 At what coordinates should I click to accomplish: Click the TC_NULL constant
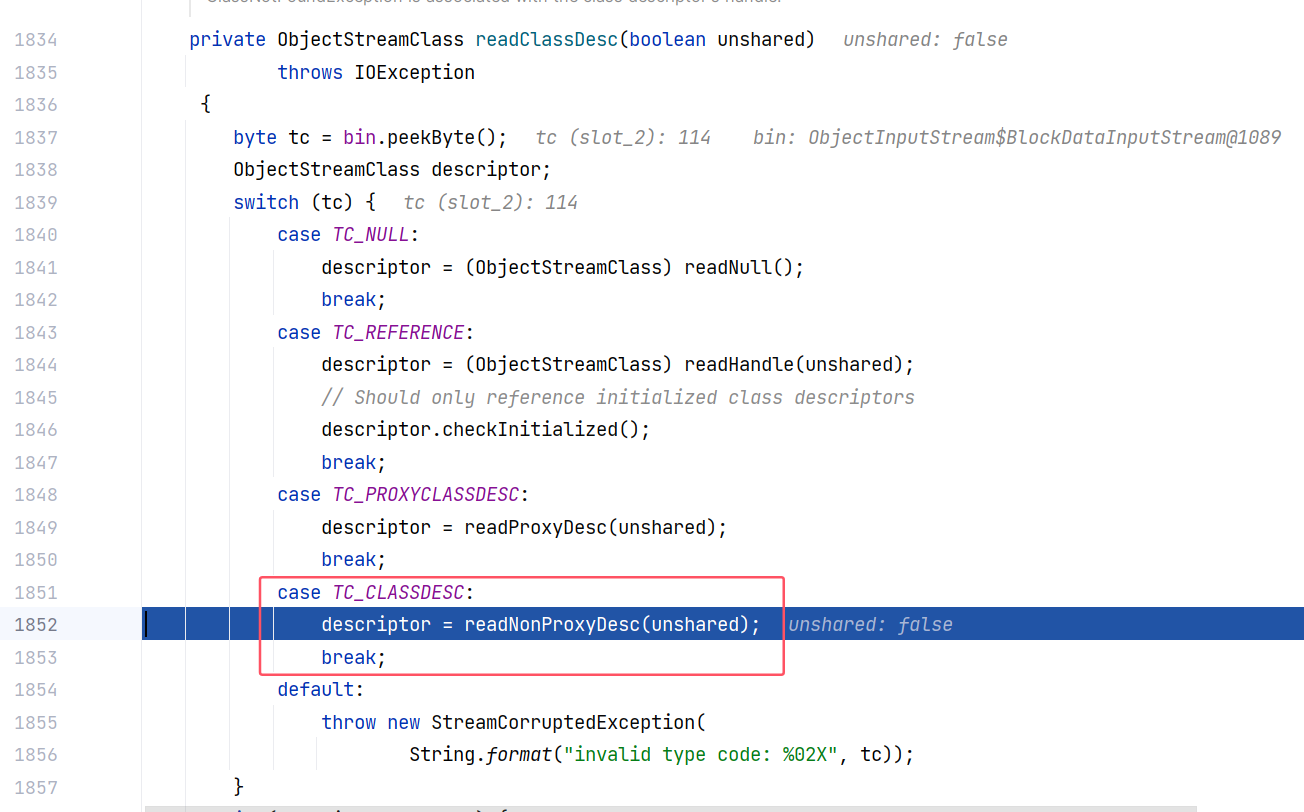(x=371, y=235)
